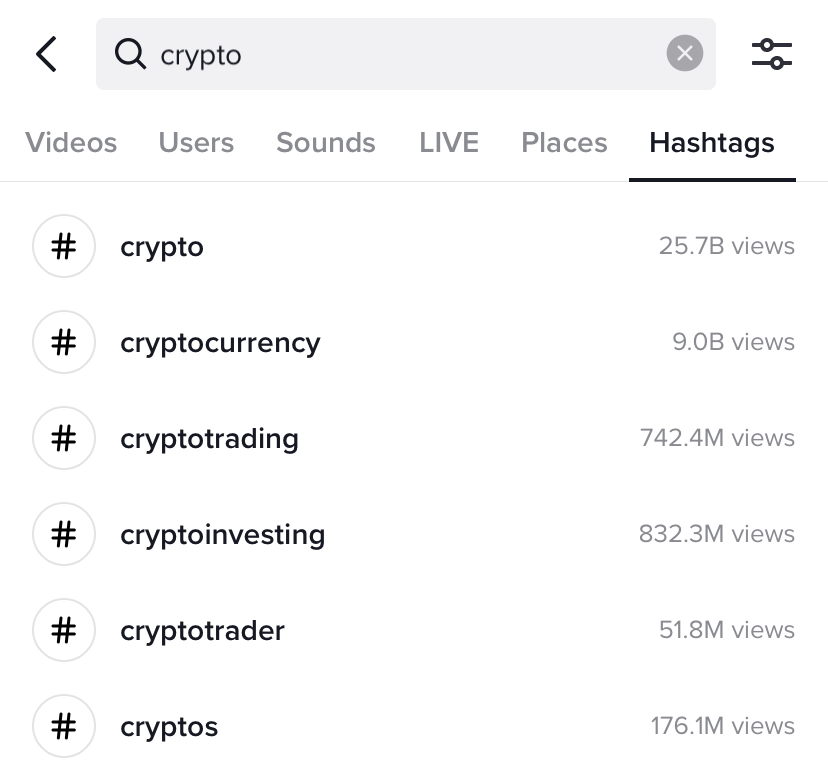Click hash icon beside cryptoinvesting

coord(64,534)
